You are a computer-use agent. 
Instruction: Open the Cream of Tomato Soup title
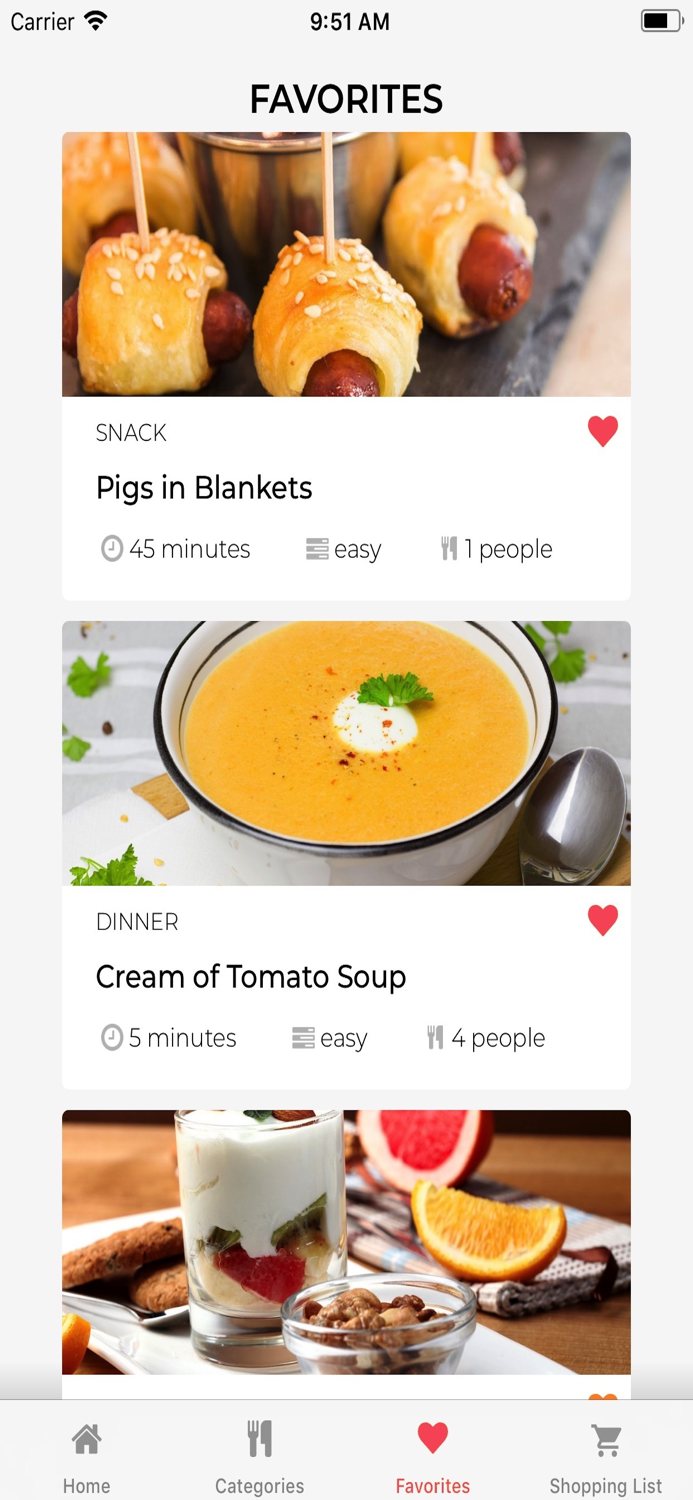pos(251,977)
